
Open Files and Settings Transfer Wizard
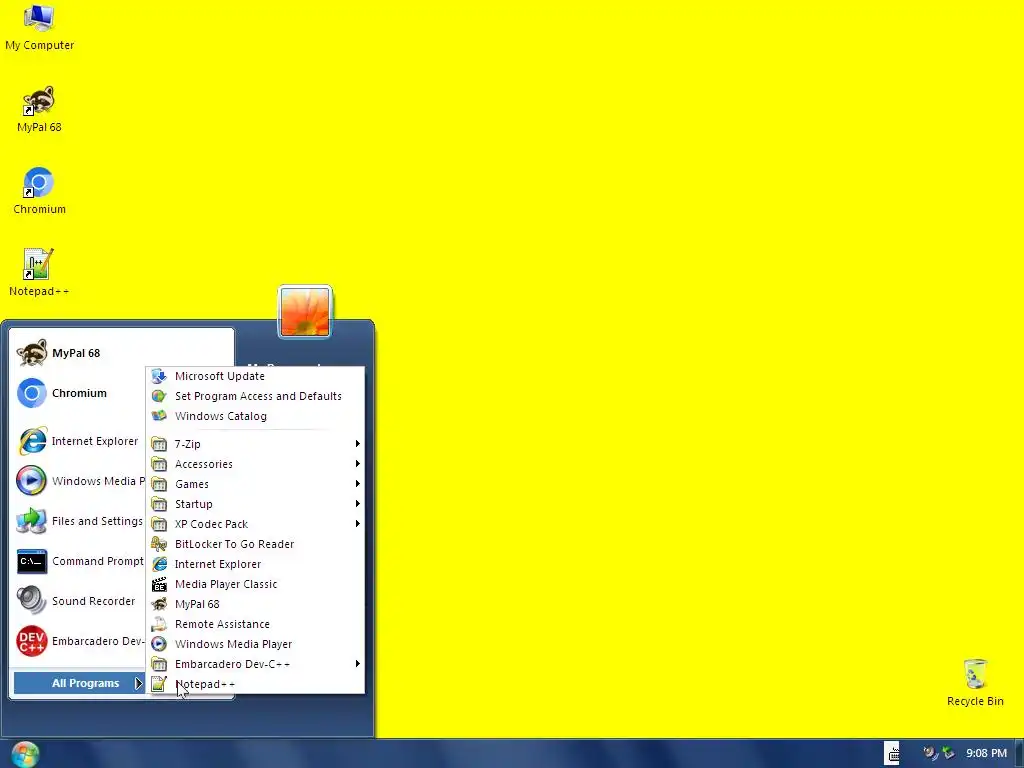(80, 521)
